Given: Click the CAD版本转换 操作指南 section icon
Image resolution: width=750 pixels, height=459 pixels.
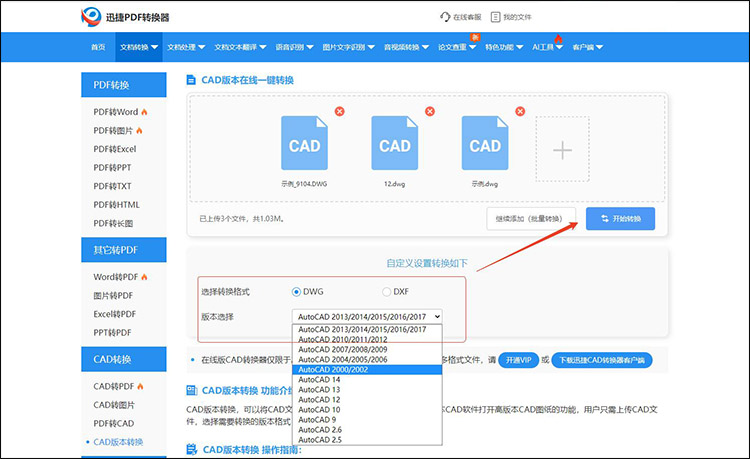Looking at the screenshot, I should [x=191, y=449].
